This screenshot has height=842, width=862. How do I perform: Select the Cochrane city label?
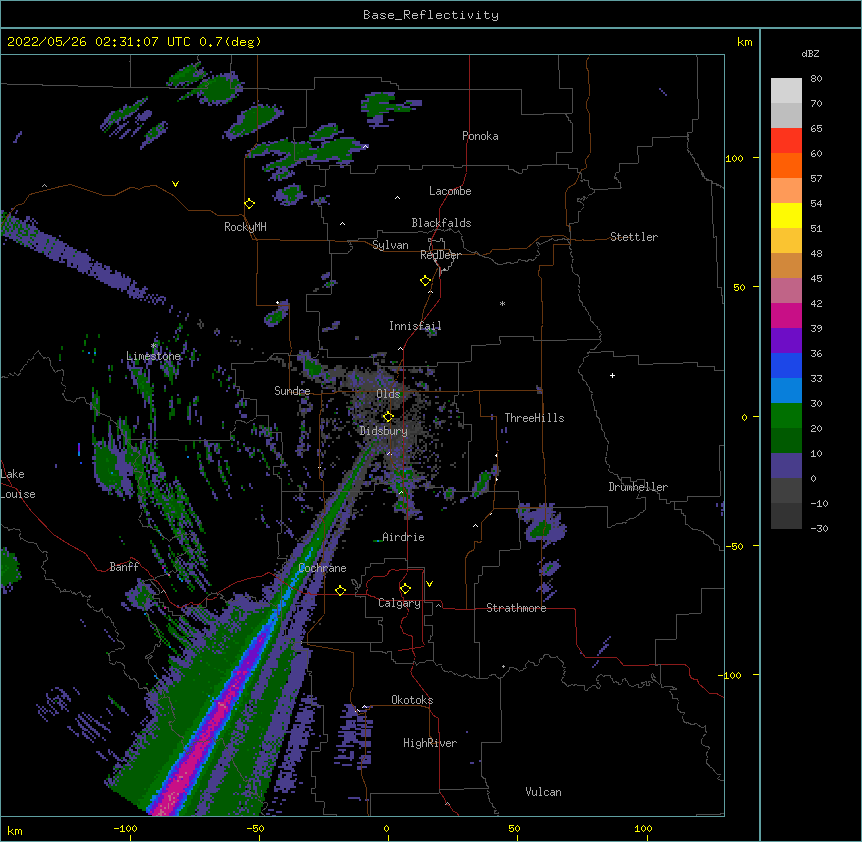click(322, 568)
